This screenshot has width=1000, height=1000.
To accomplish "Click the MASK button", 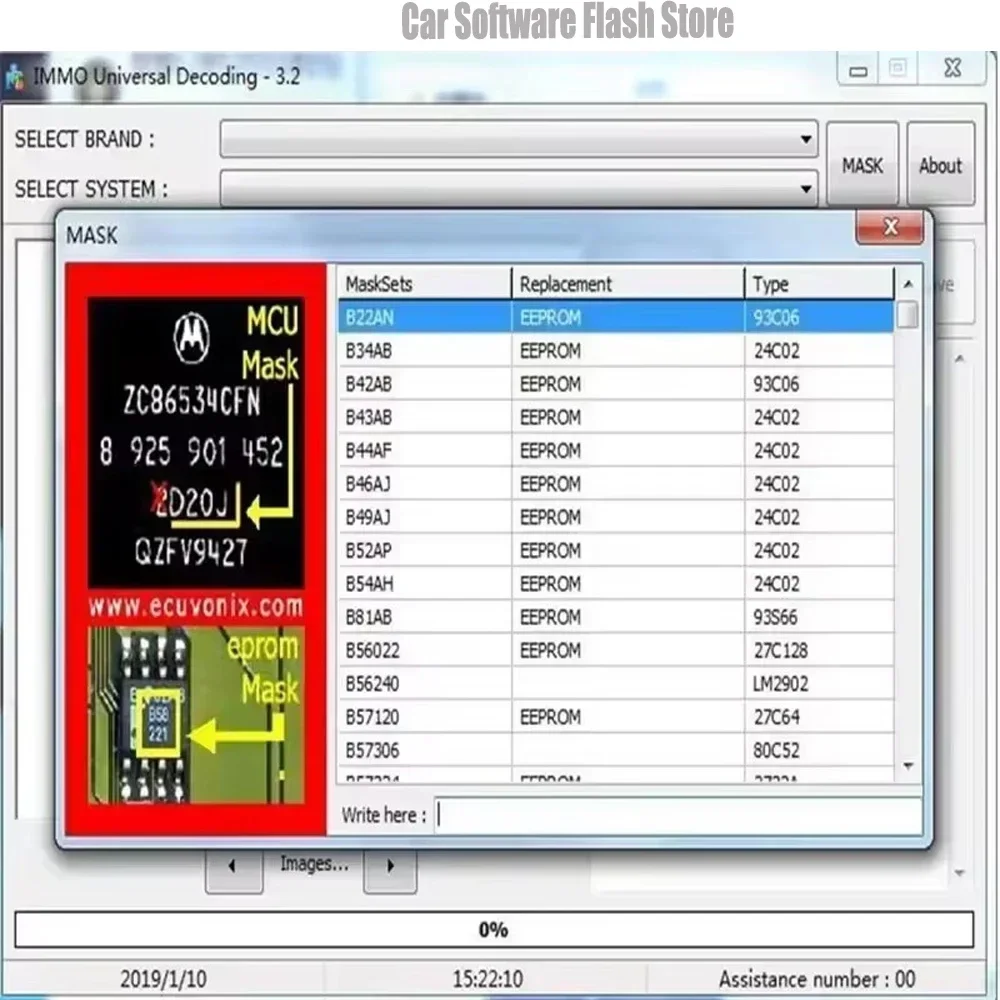I will coord(862,165).
